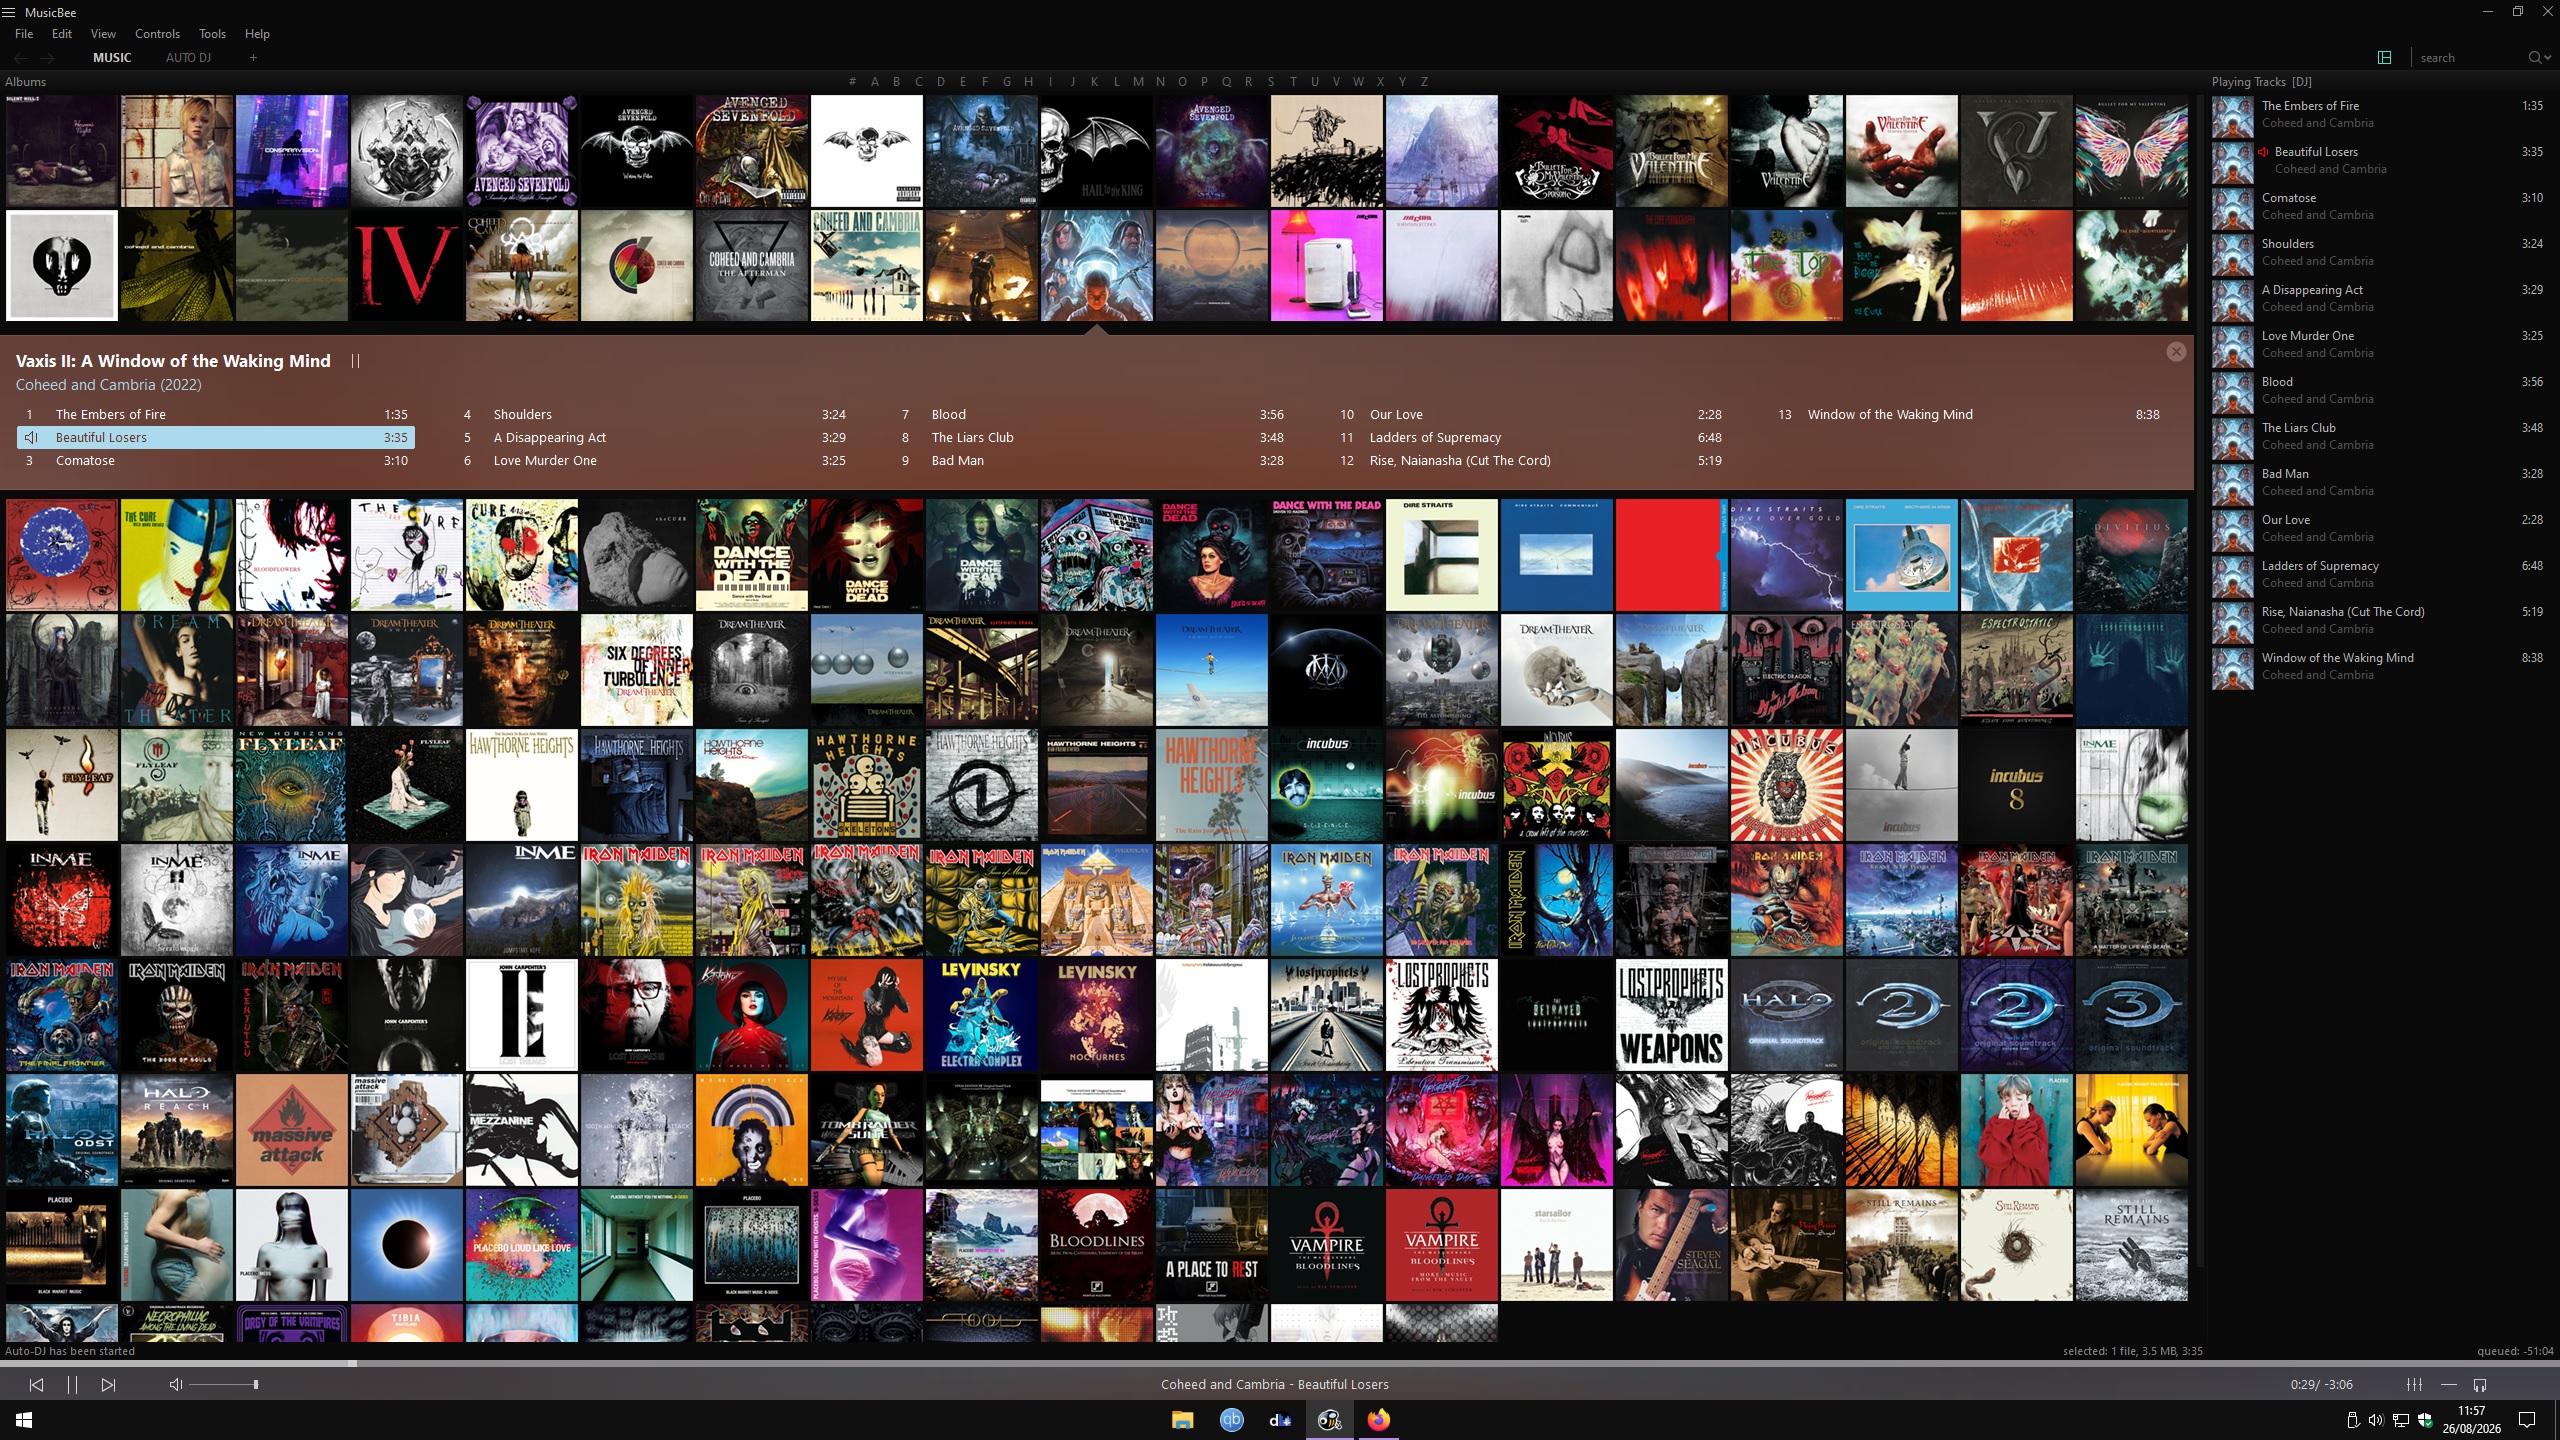Open the Albums view header dropdown
2560x1440 pixels.
point(26,82)
